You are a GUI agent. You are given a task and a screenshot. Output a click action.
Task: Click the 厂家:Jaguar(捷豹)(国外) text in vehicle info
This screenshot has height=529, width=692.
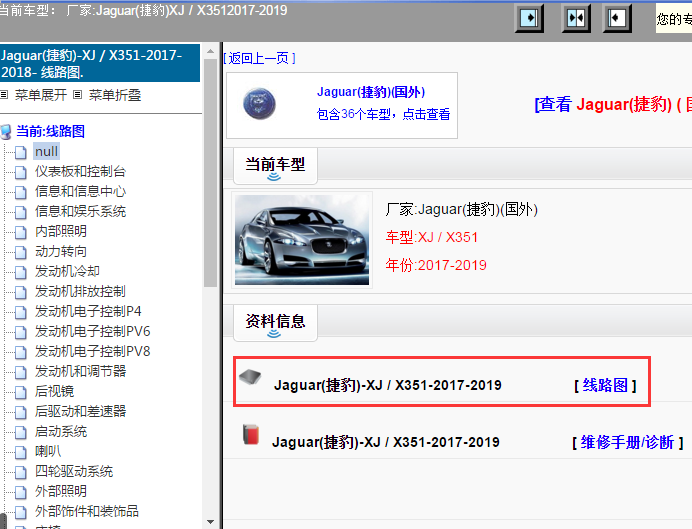[x=462, y=209]
